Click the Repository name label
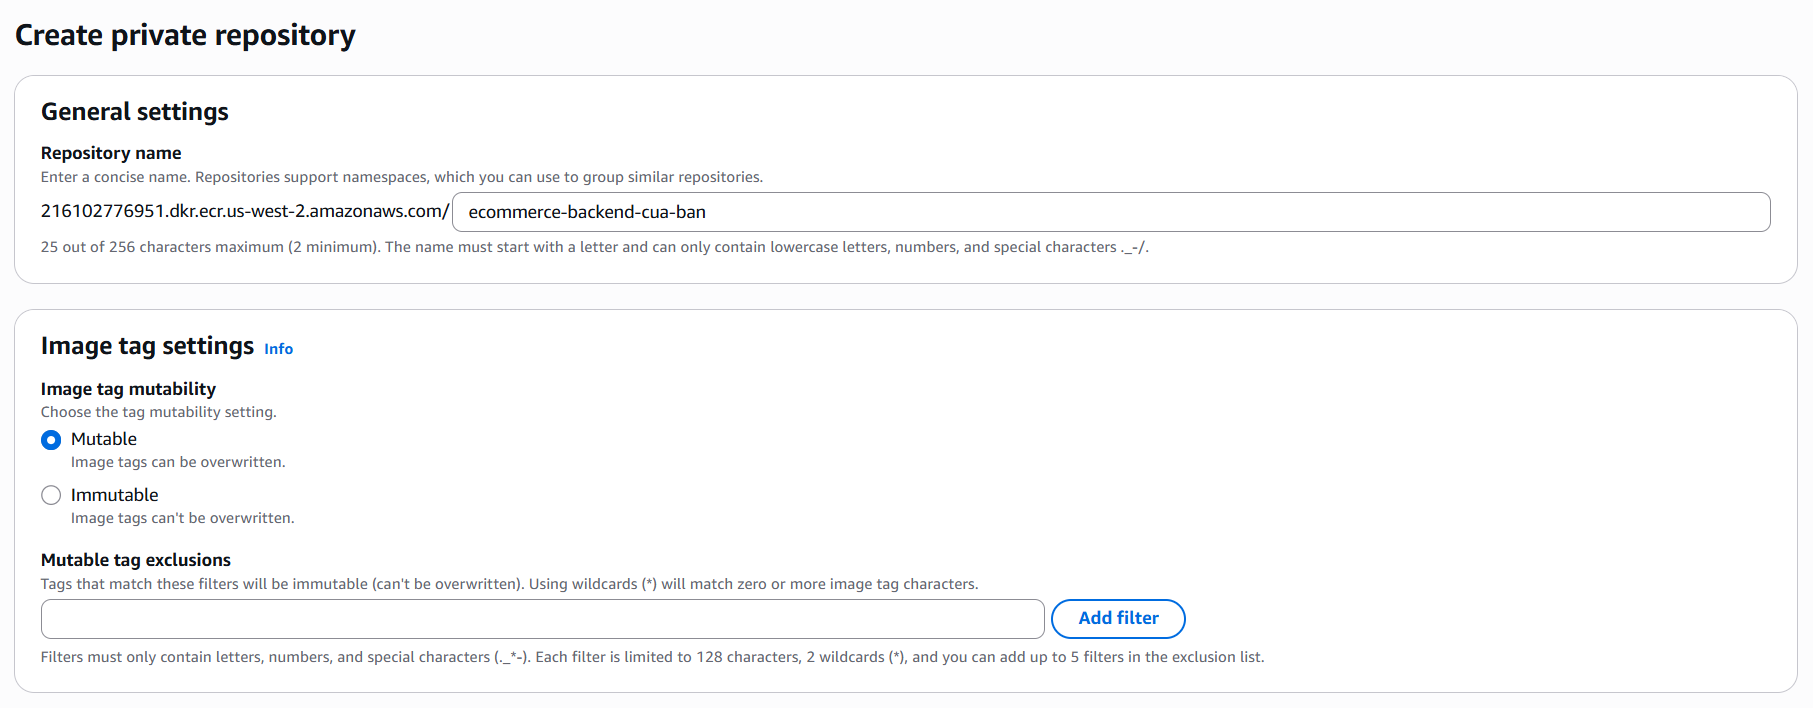1813x708 pixels. coord(110,153)
